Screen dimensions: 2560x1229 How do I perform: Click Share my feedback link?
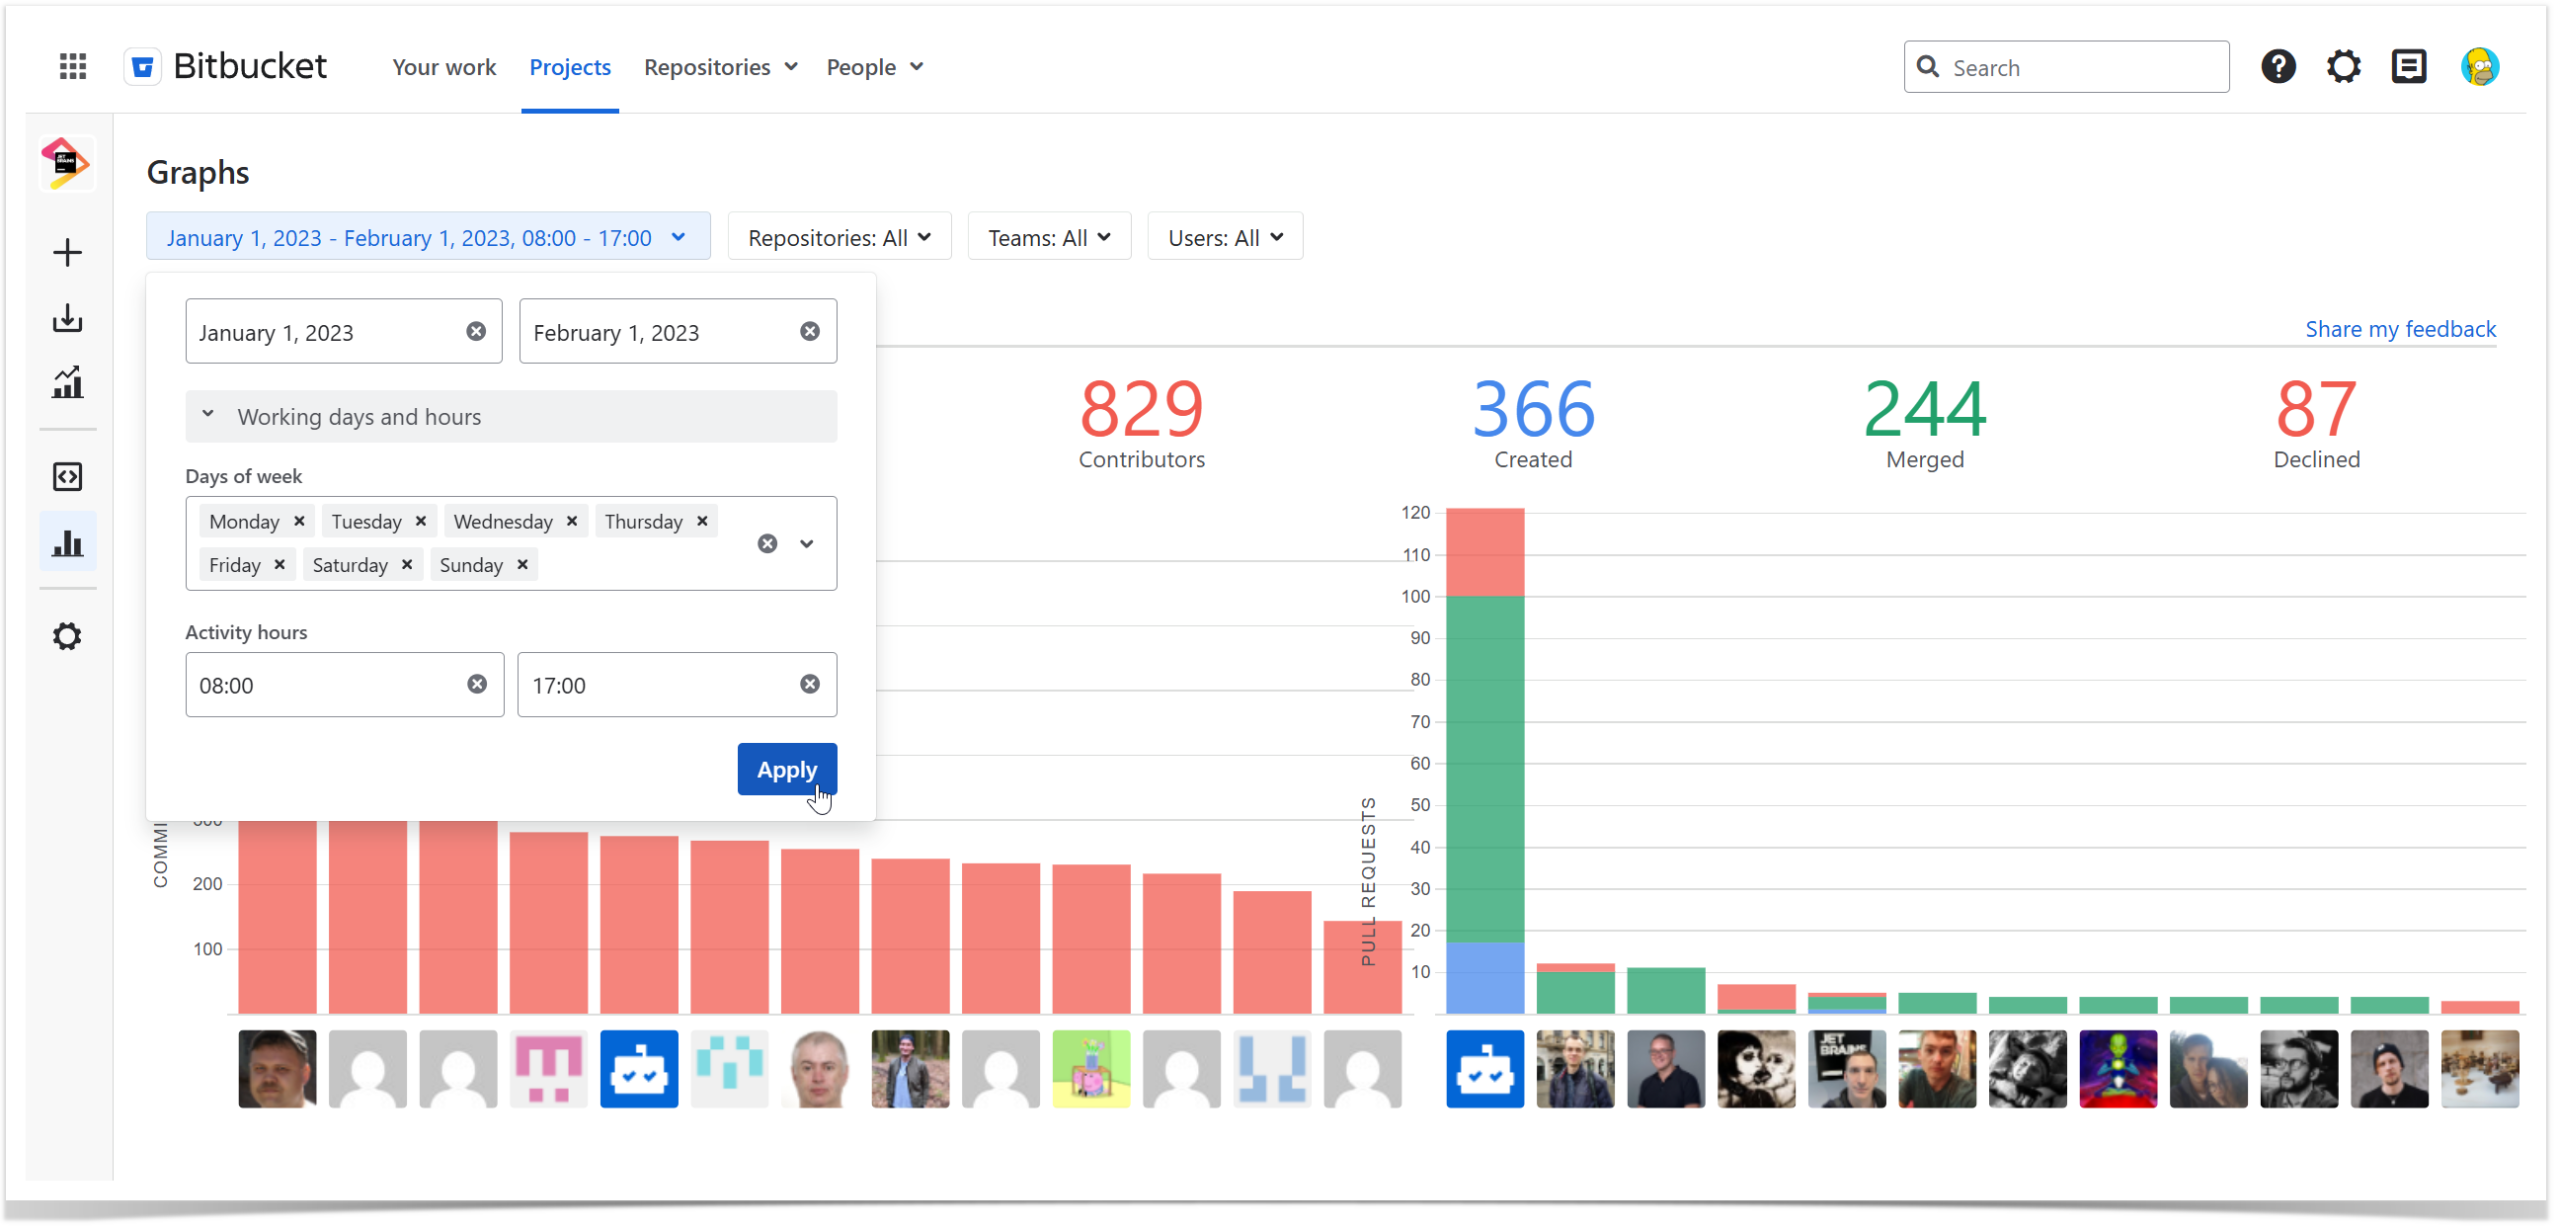(x=2400, y=329)
